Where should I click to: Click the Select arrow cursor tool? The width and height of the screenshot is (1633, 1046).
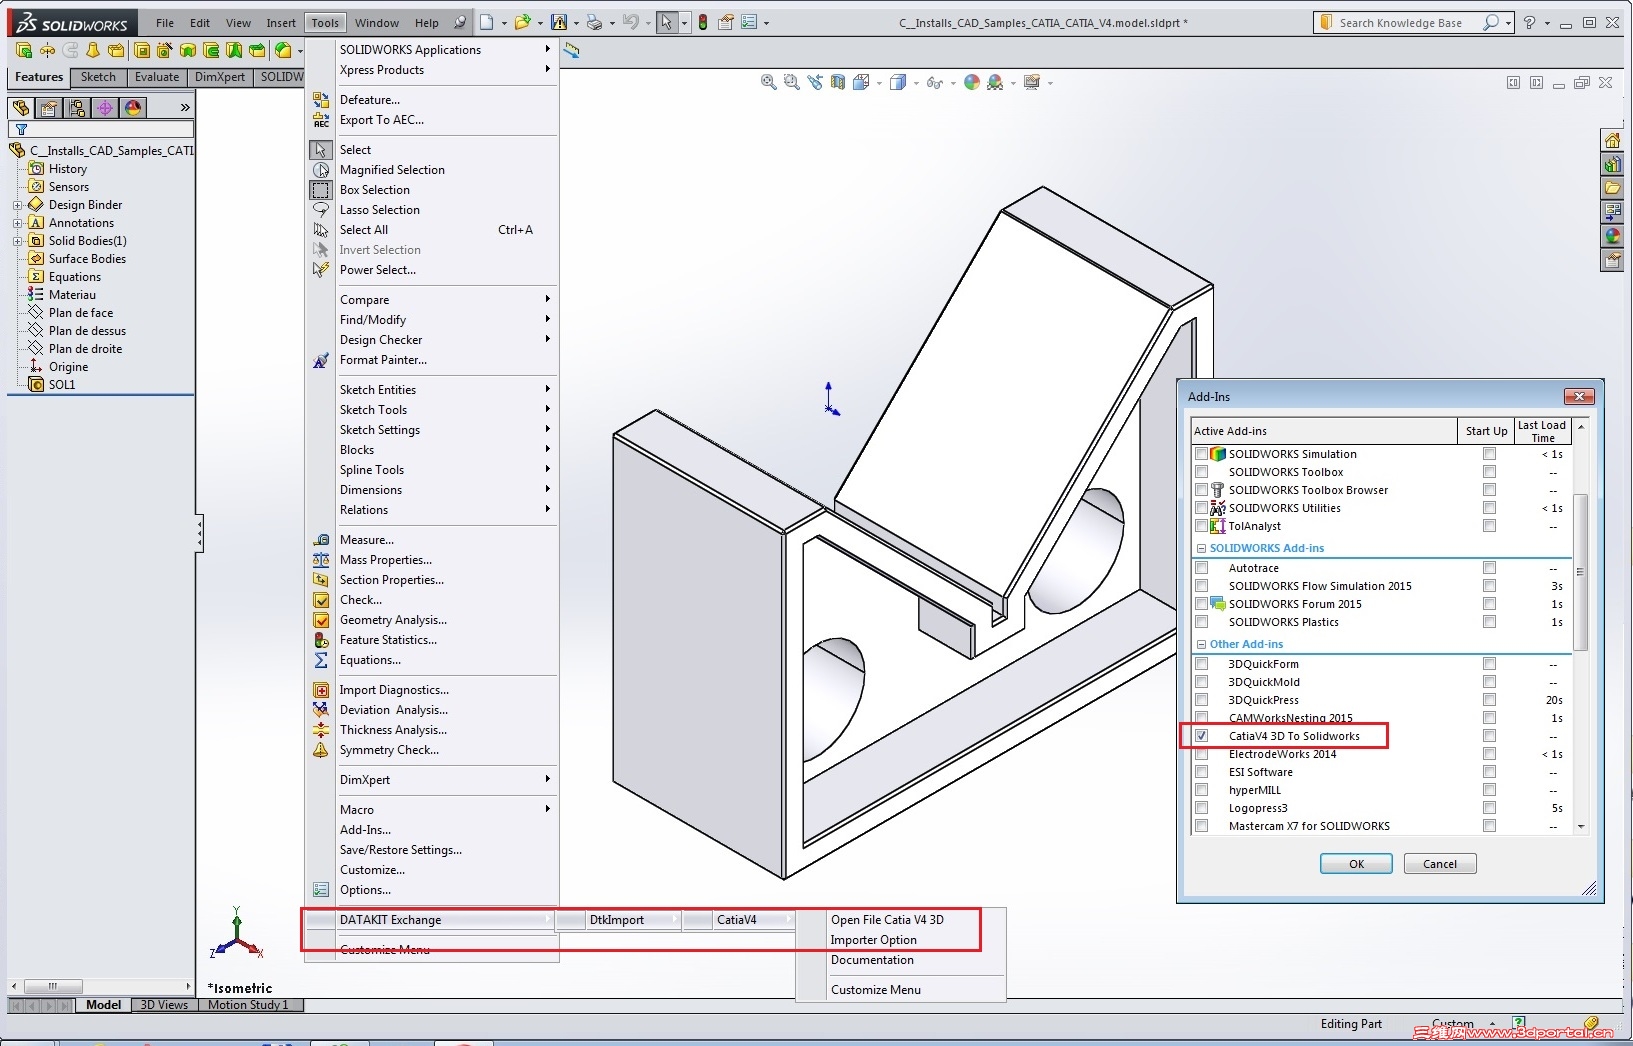[x=666, y=22]
